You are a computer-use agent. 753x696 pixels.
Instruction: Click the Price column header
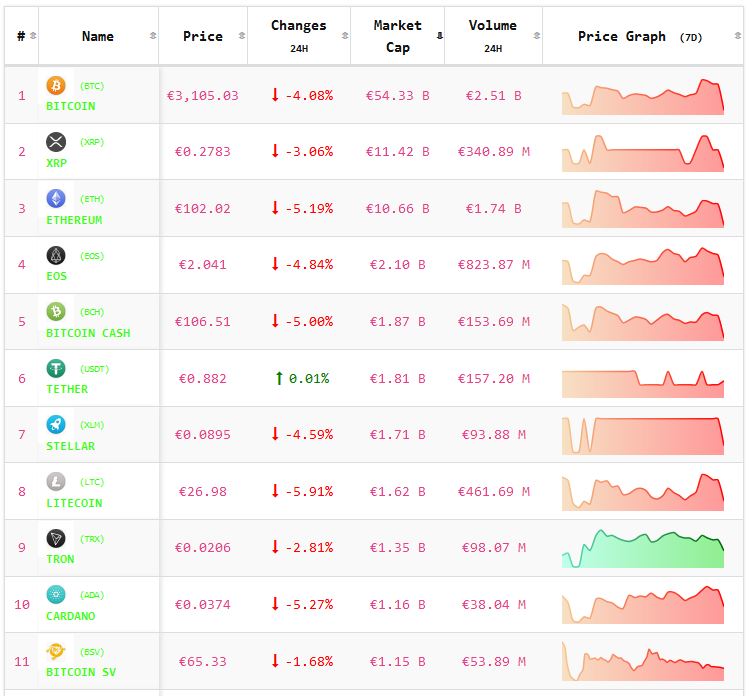coord(203,36)
